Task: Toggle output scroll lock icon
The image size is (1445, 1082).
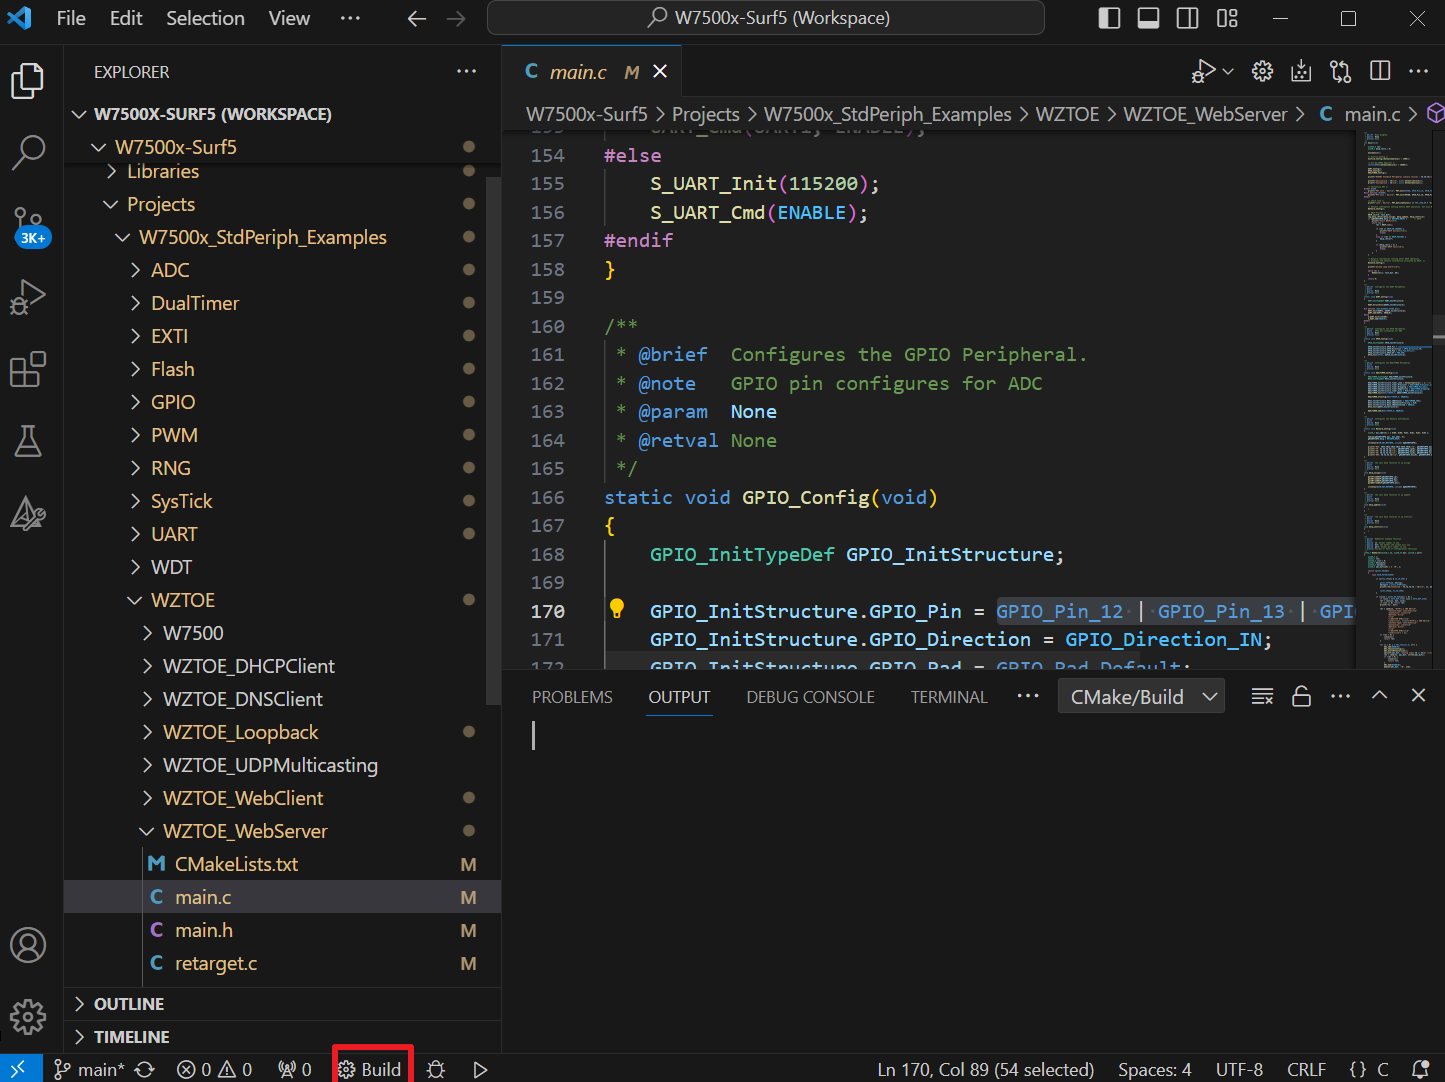Action: [1301, 696]
